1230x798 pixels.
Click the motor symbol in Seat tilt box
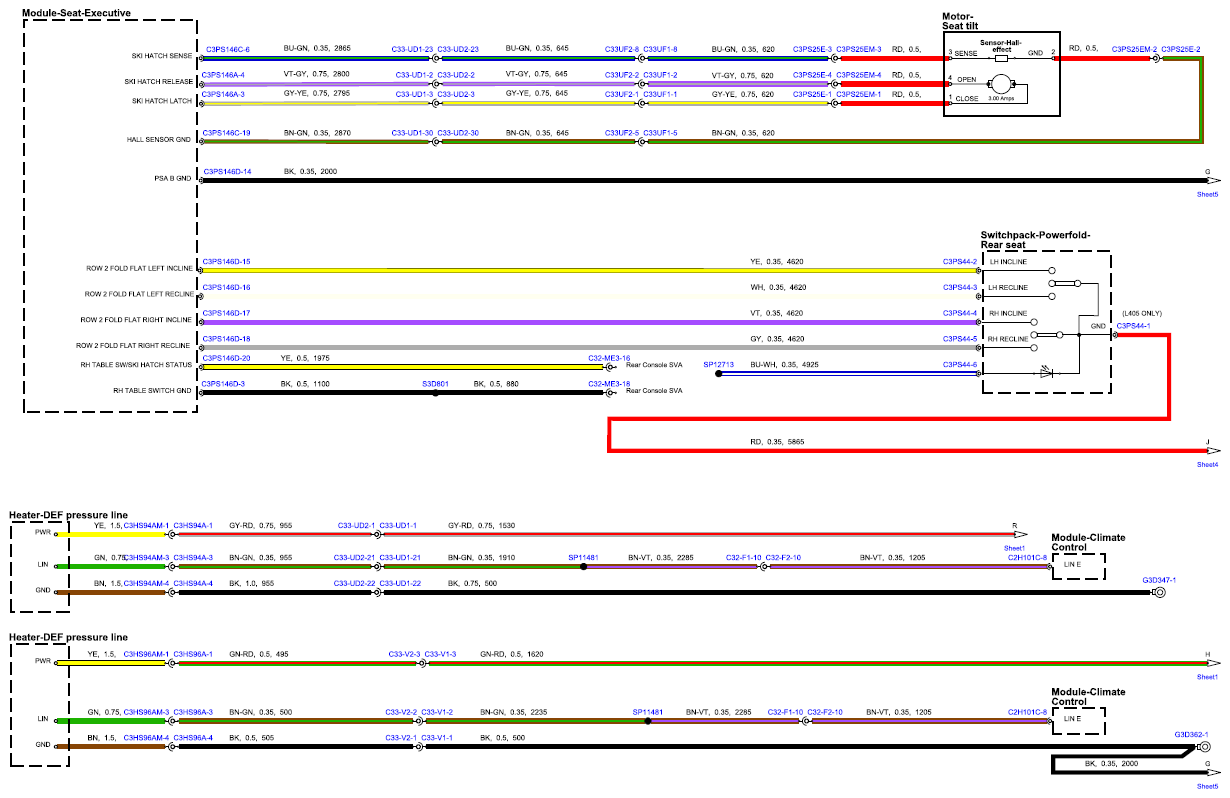tap(999, 86)
